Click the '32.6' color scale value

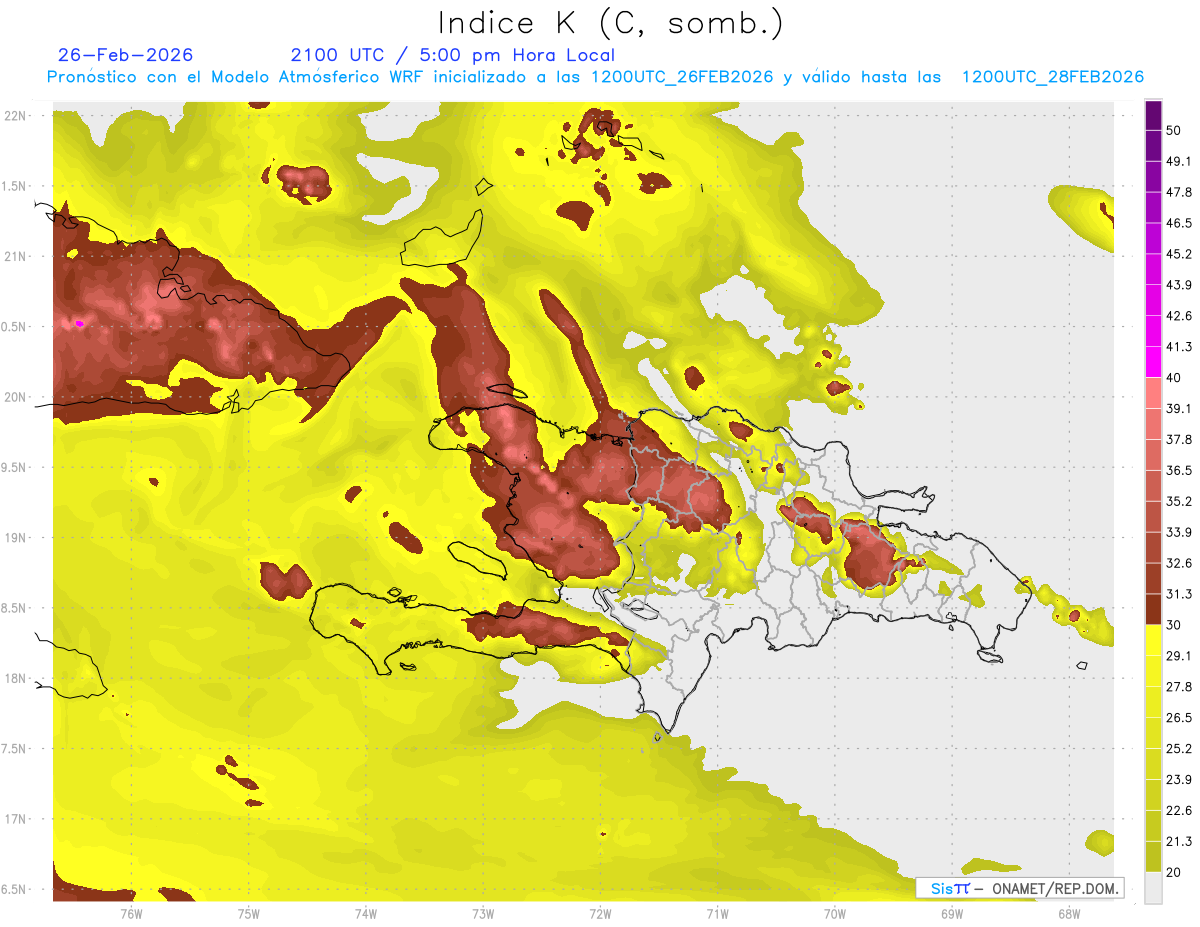[1179, 563]
